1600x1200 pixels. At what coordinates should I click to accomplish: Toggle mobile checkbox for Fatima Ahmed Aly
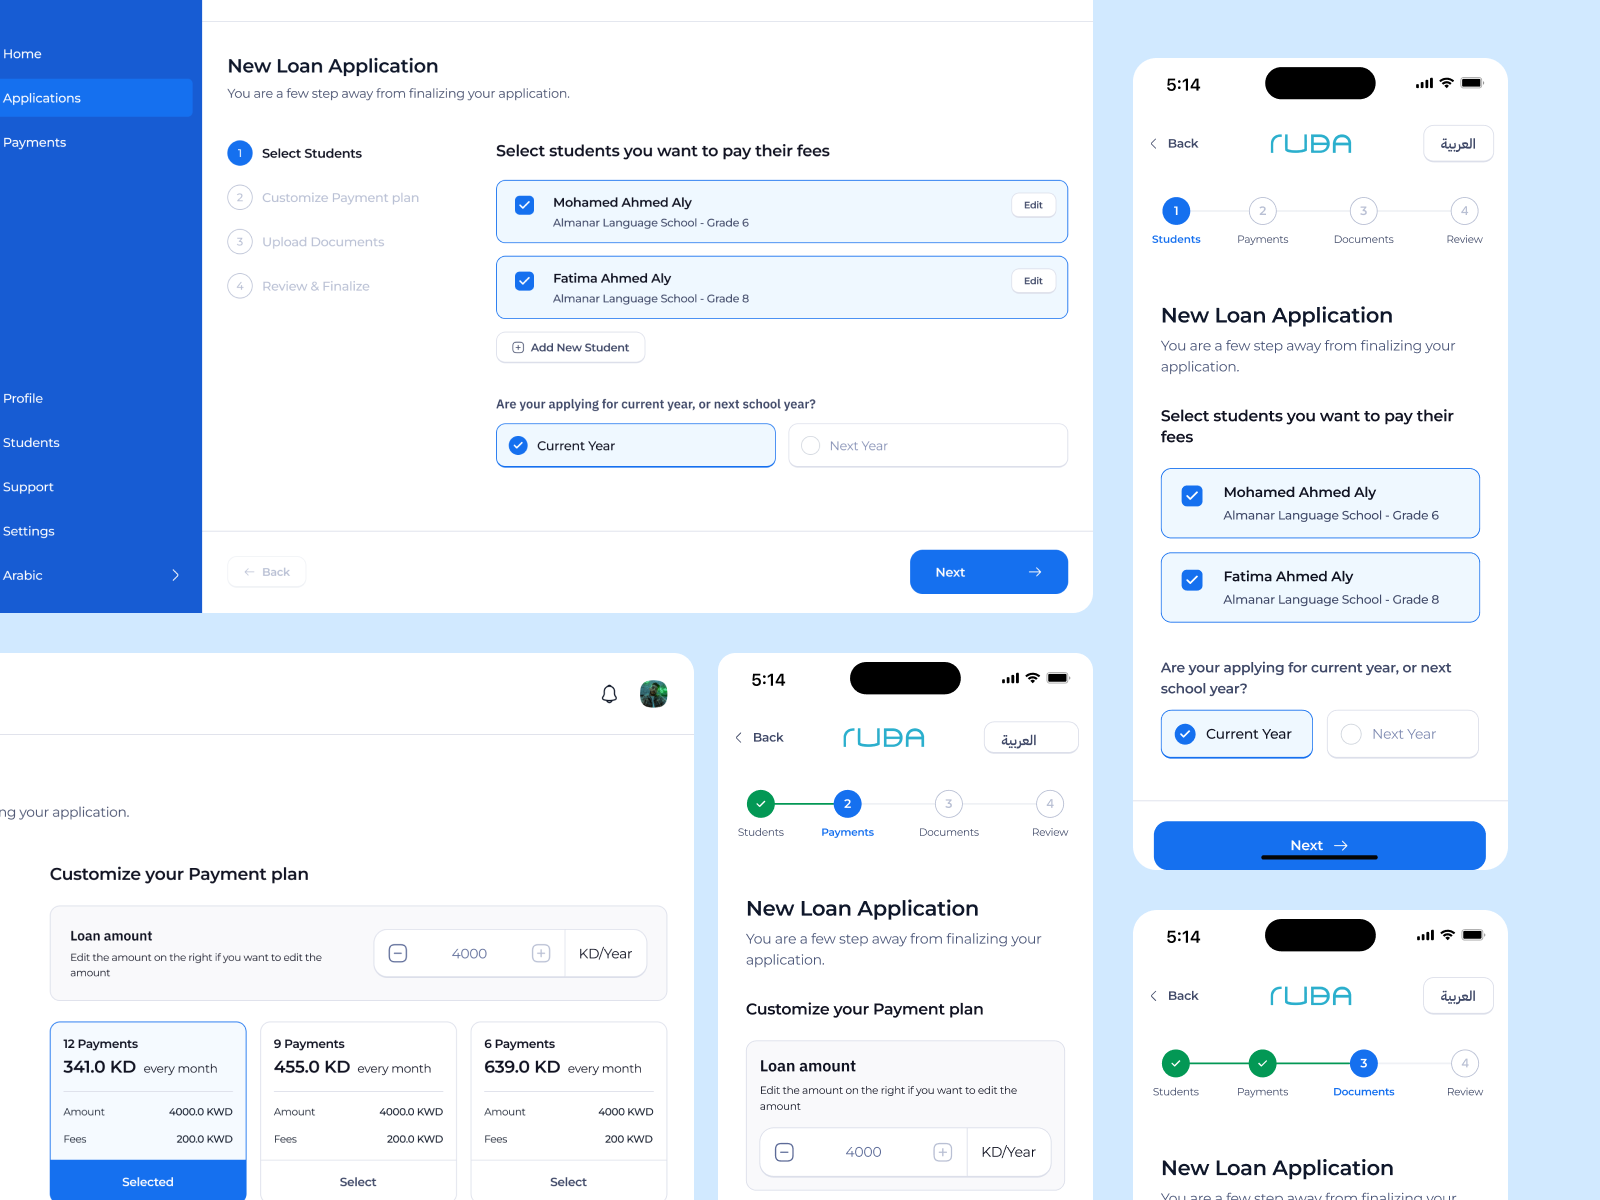point(1192,580)
